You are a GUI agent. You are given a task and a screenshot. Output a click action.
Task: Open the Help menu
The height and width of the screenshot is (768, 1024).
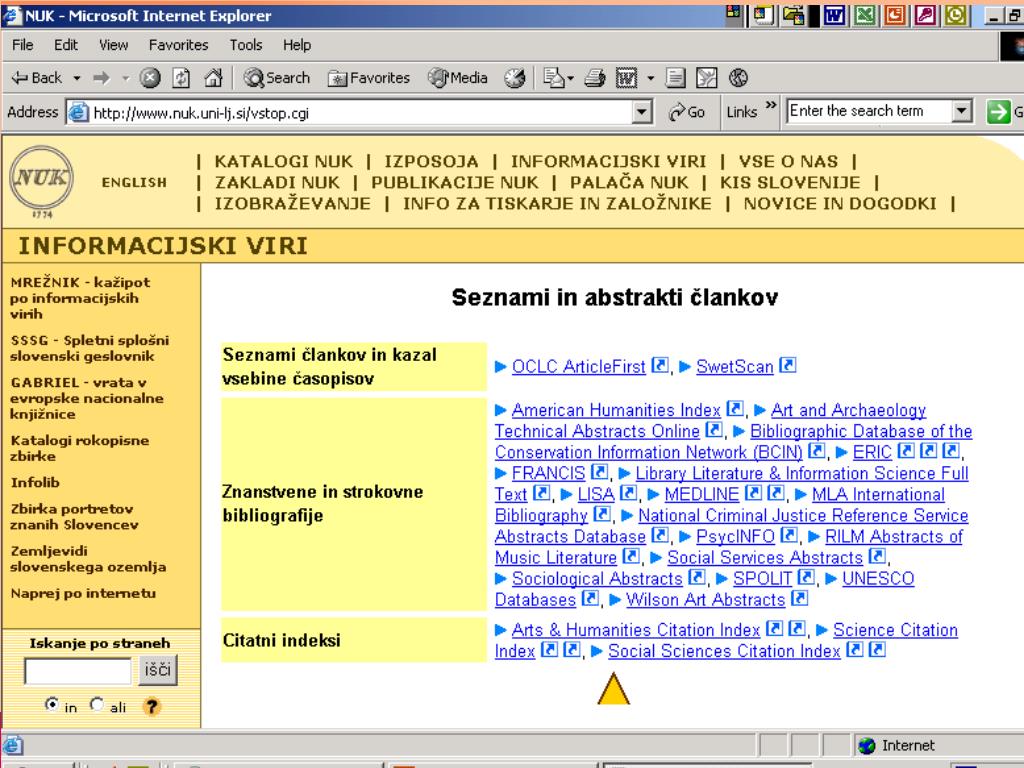pyautogui.click(x=296, y=45)
